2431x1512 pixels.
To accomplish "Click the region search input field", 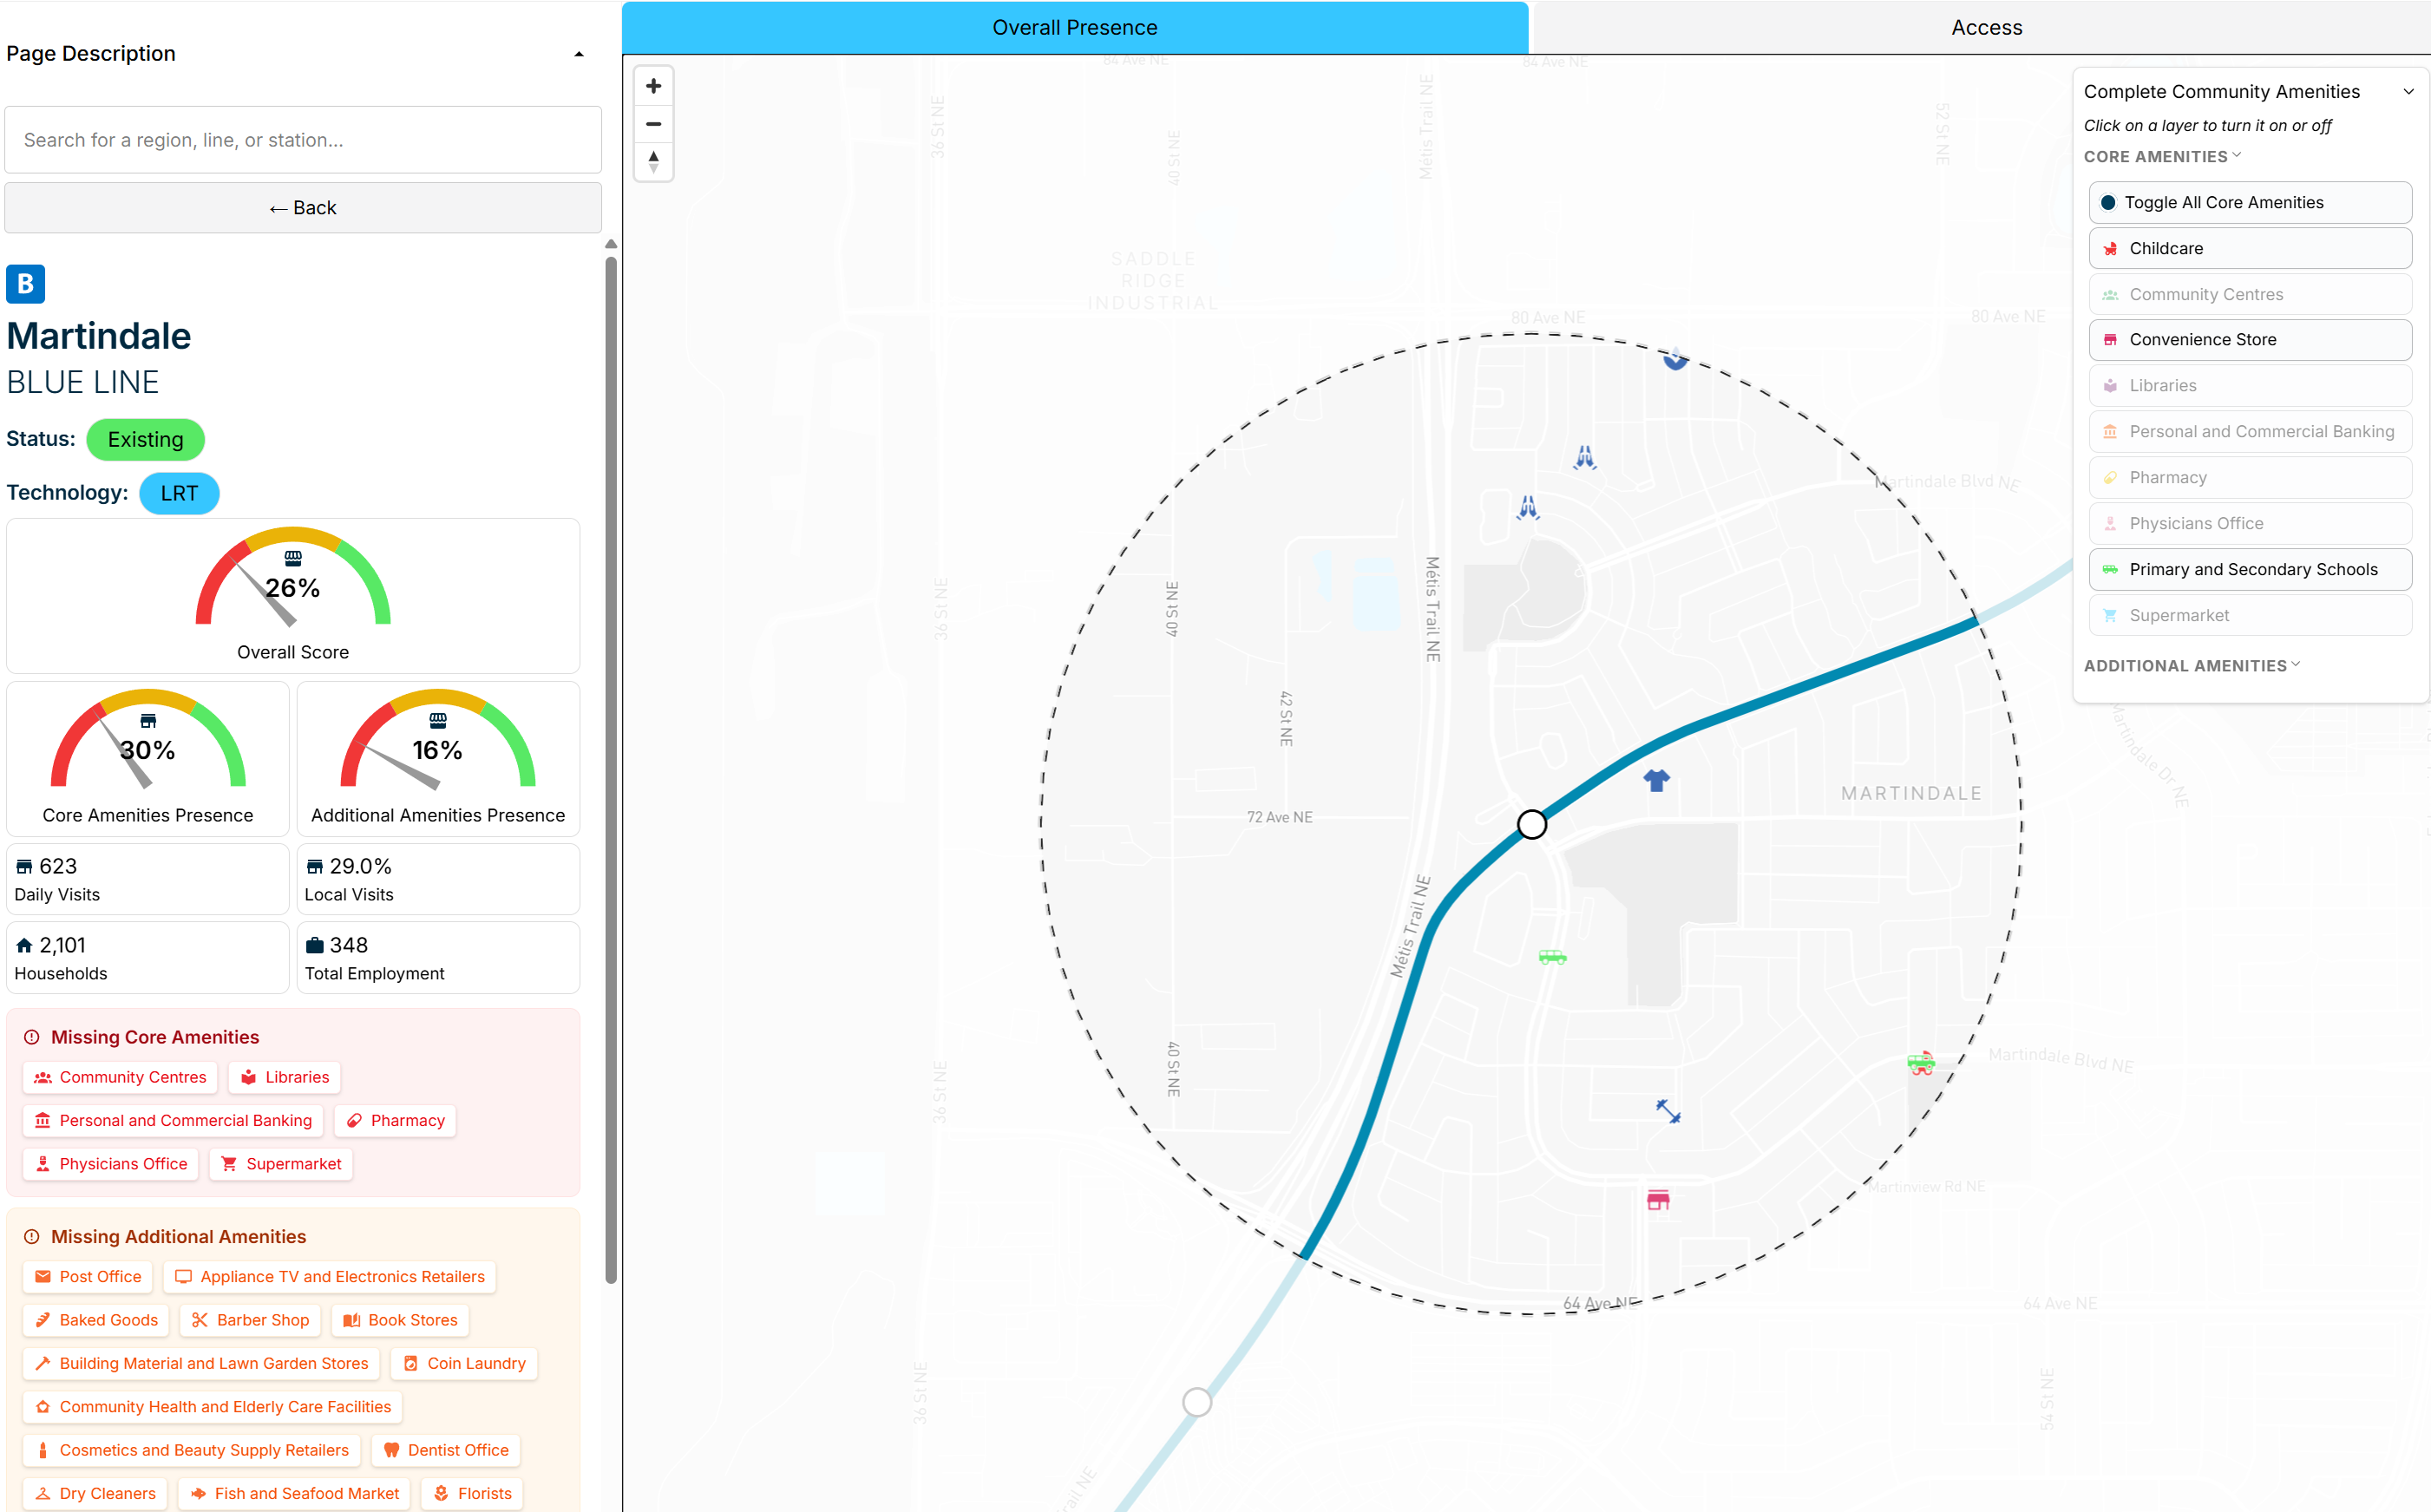I will 303,139.
